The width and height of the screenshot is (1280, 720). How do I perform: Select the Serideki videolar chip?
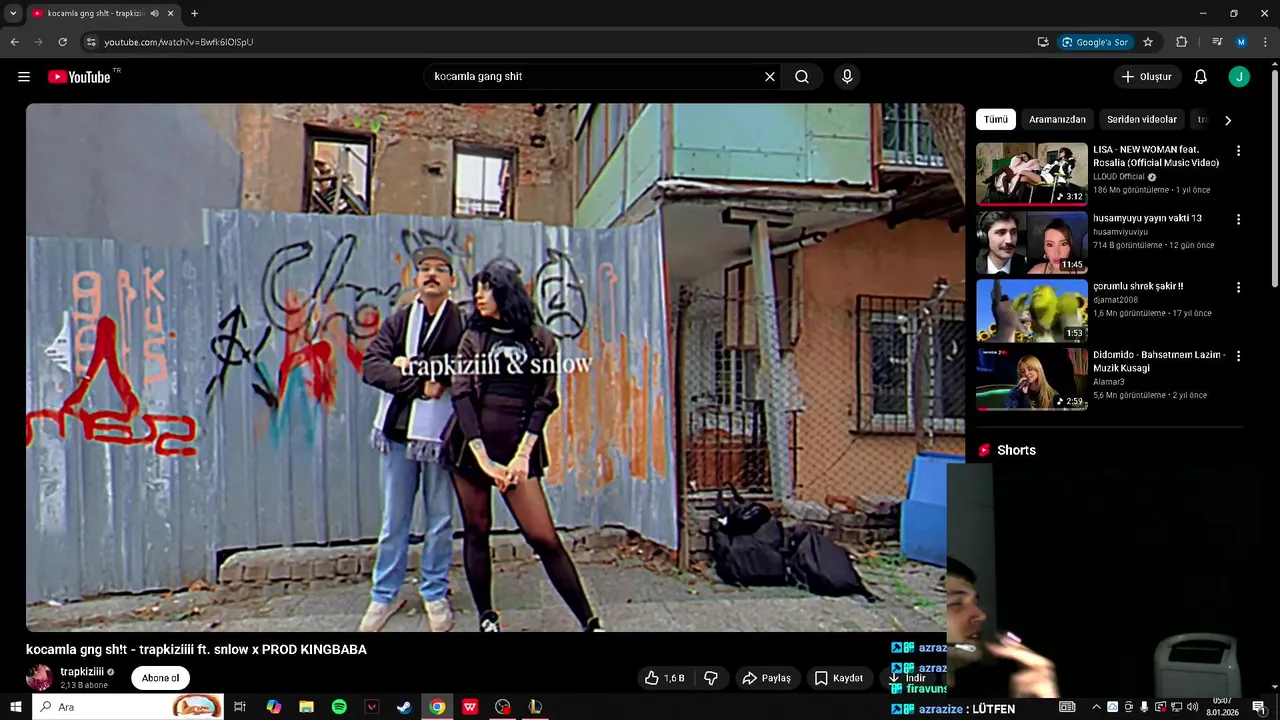pyautogui.click(x=1142, y=119)
